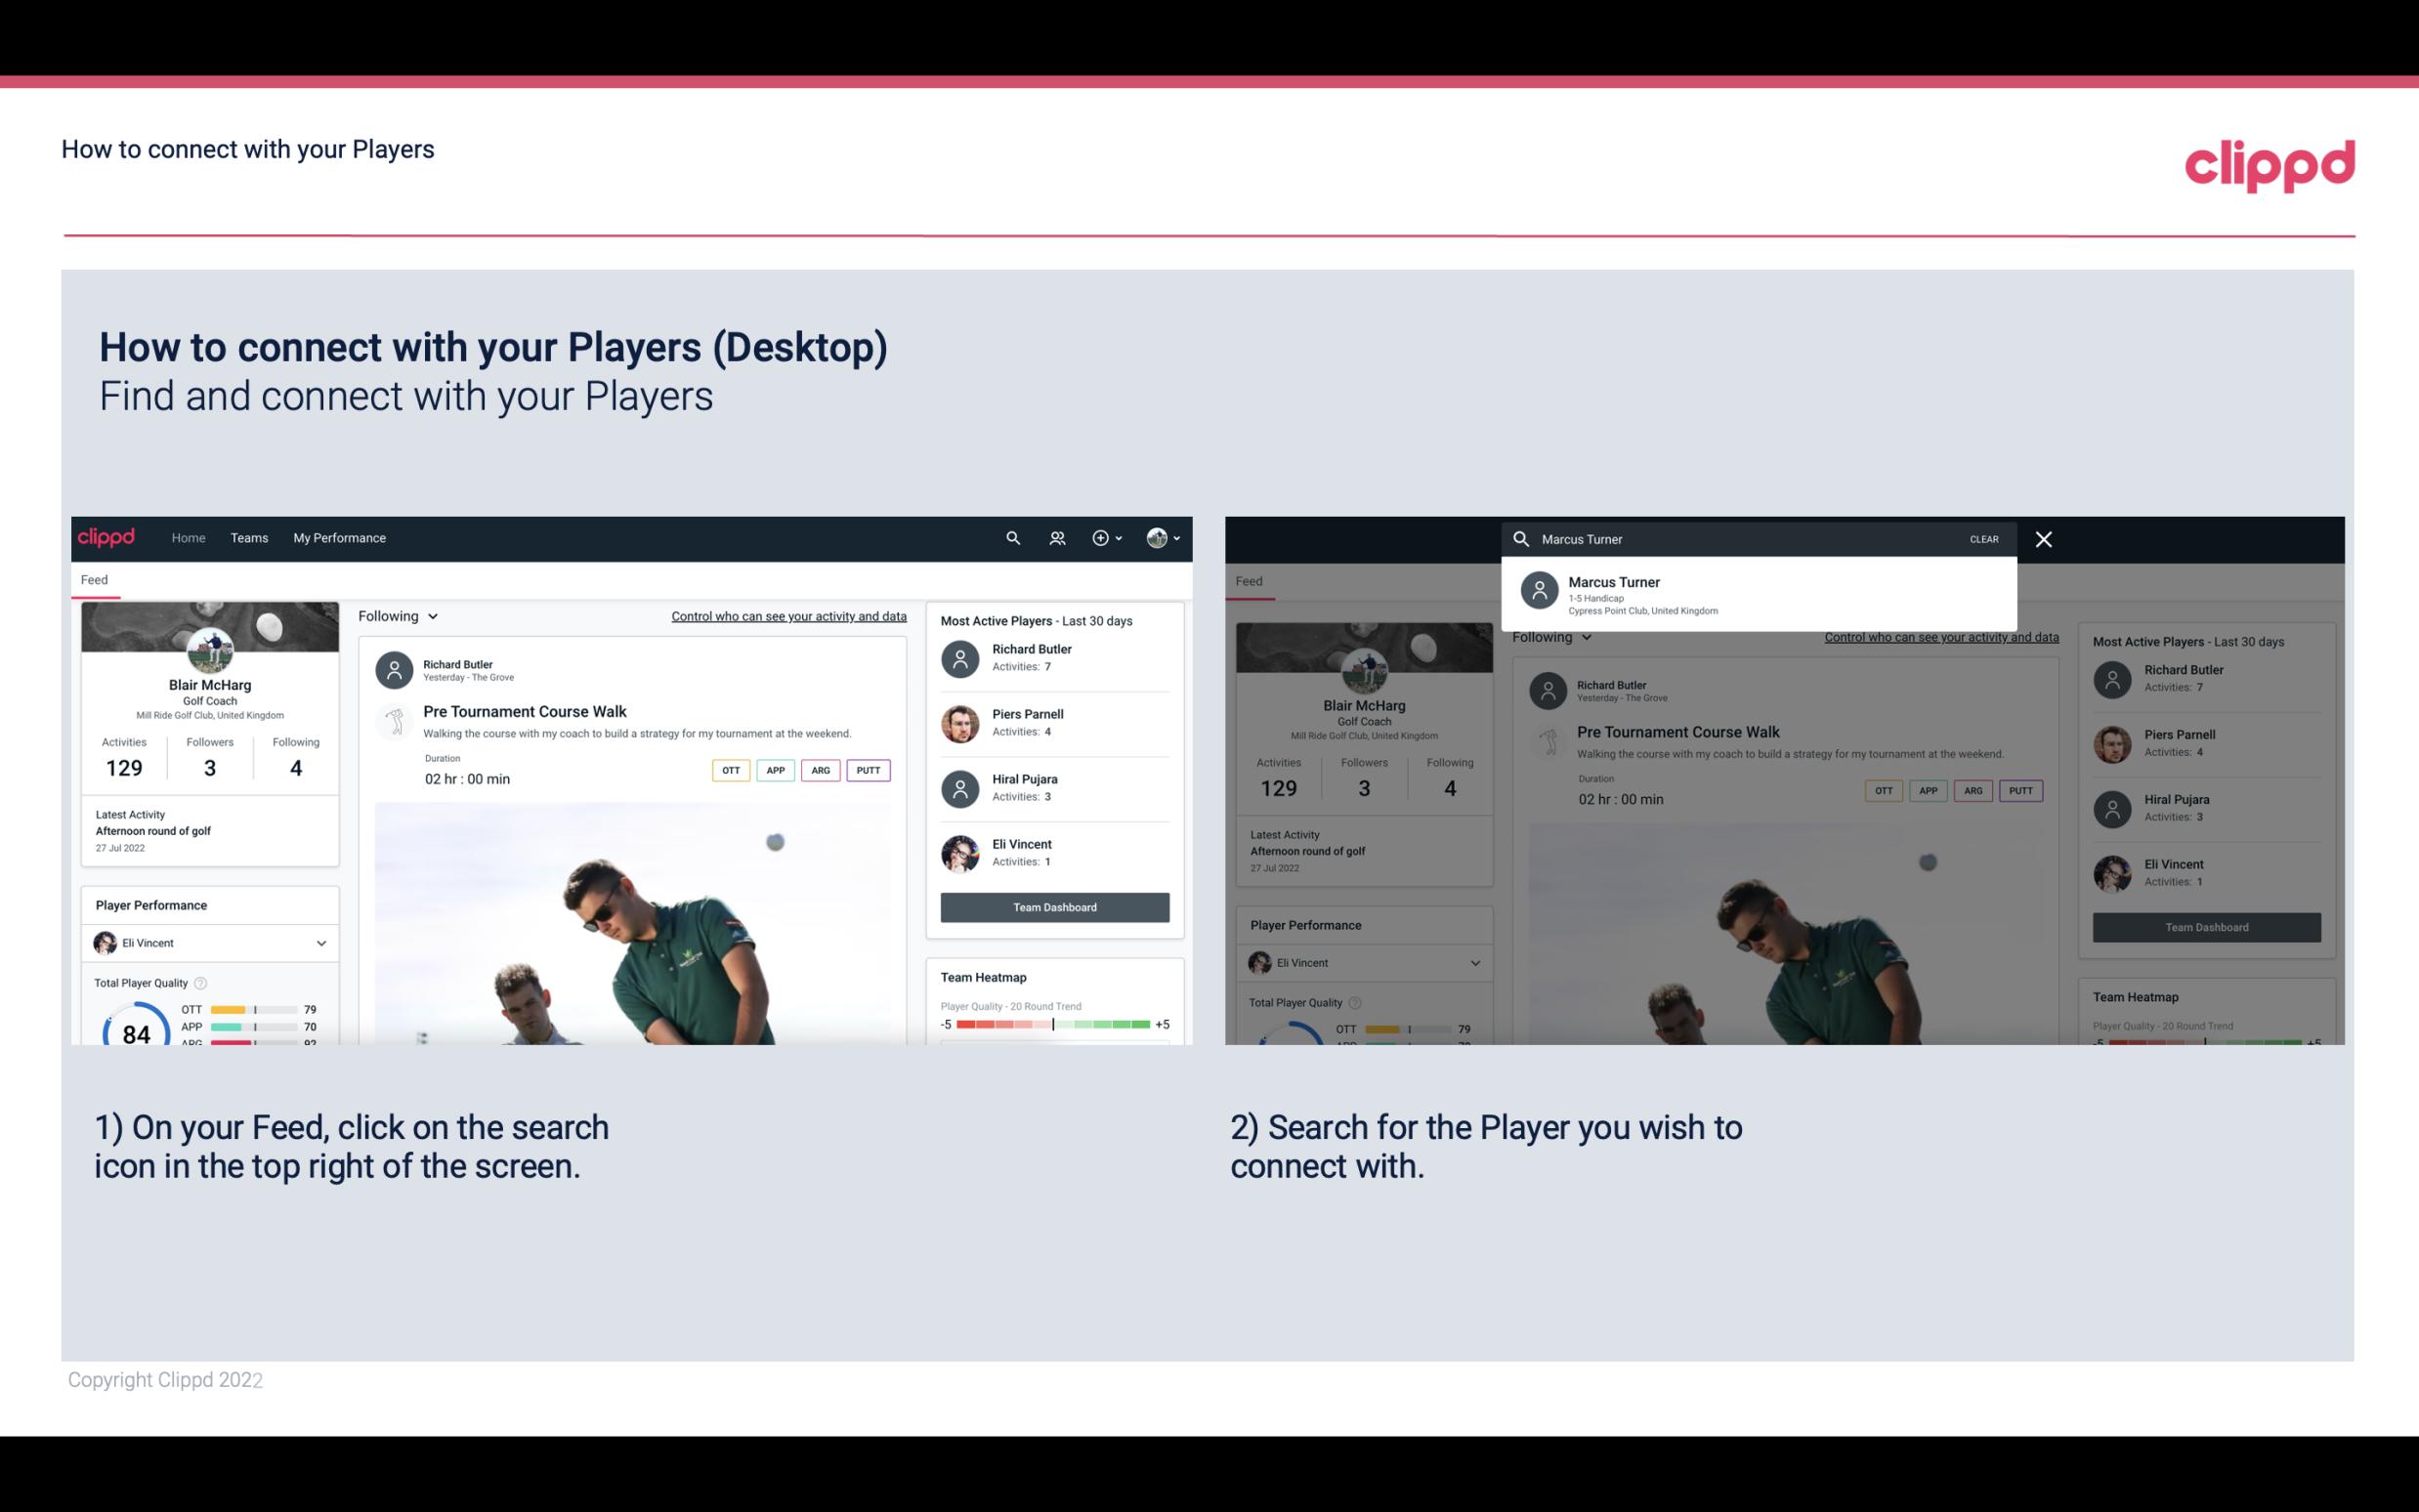Click the Home tab in navigation

[x=187, y=536]
